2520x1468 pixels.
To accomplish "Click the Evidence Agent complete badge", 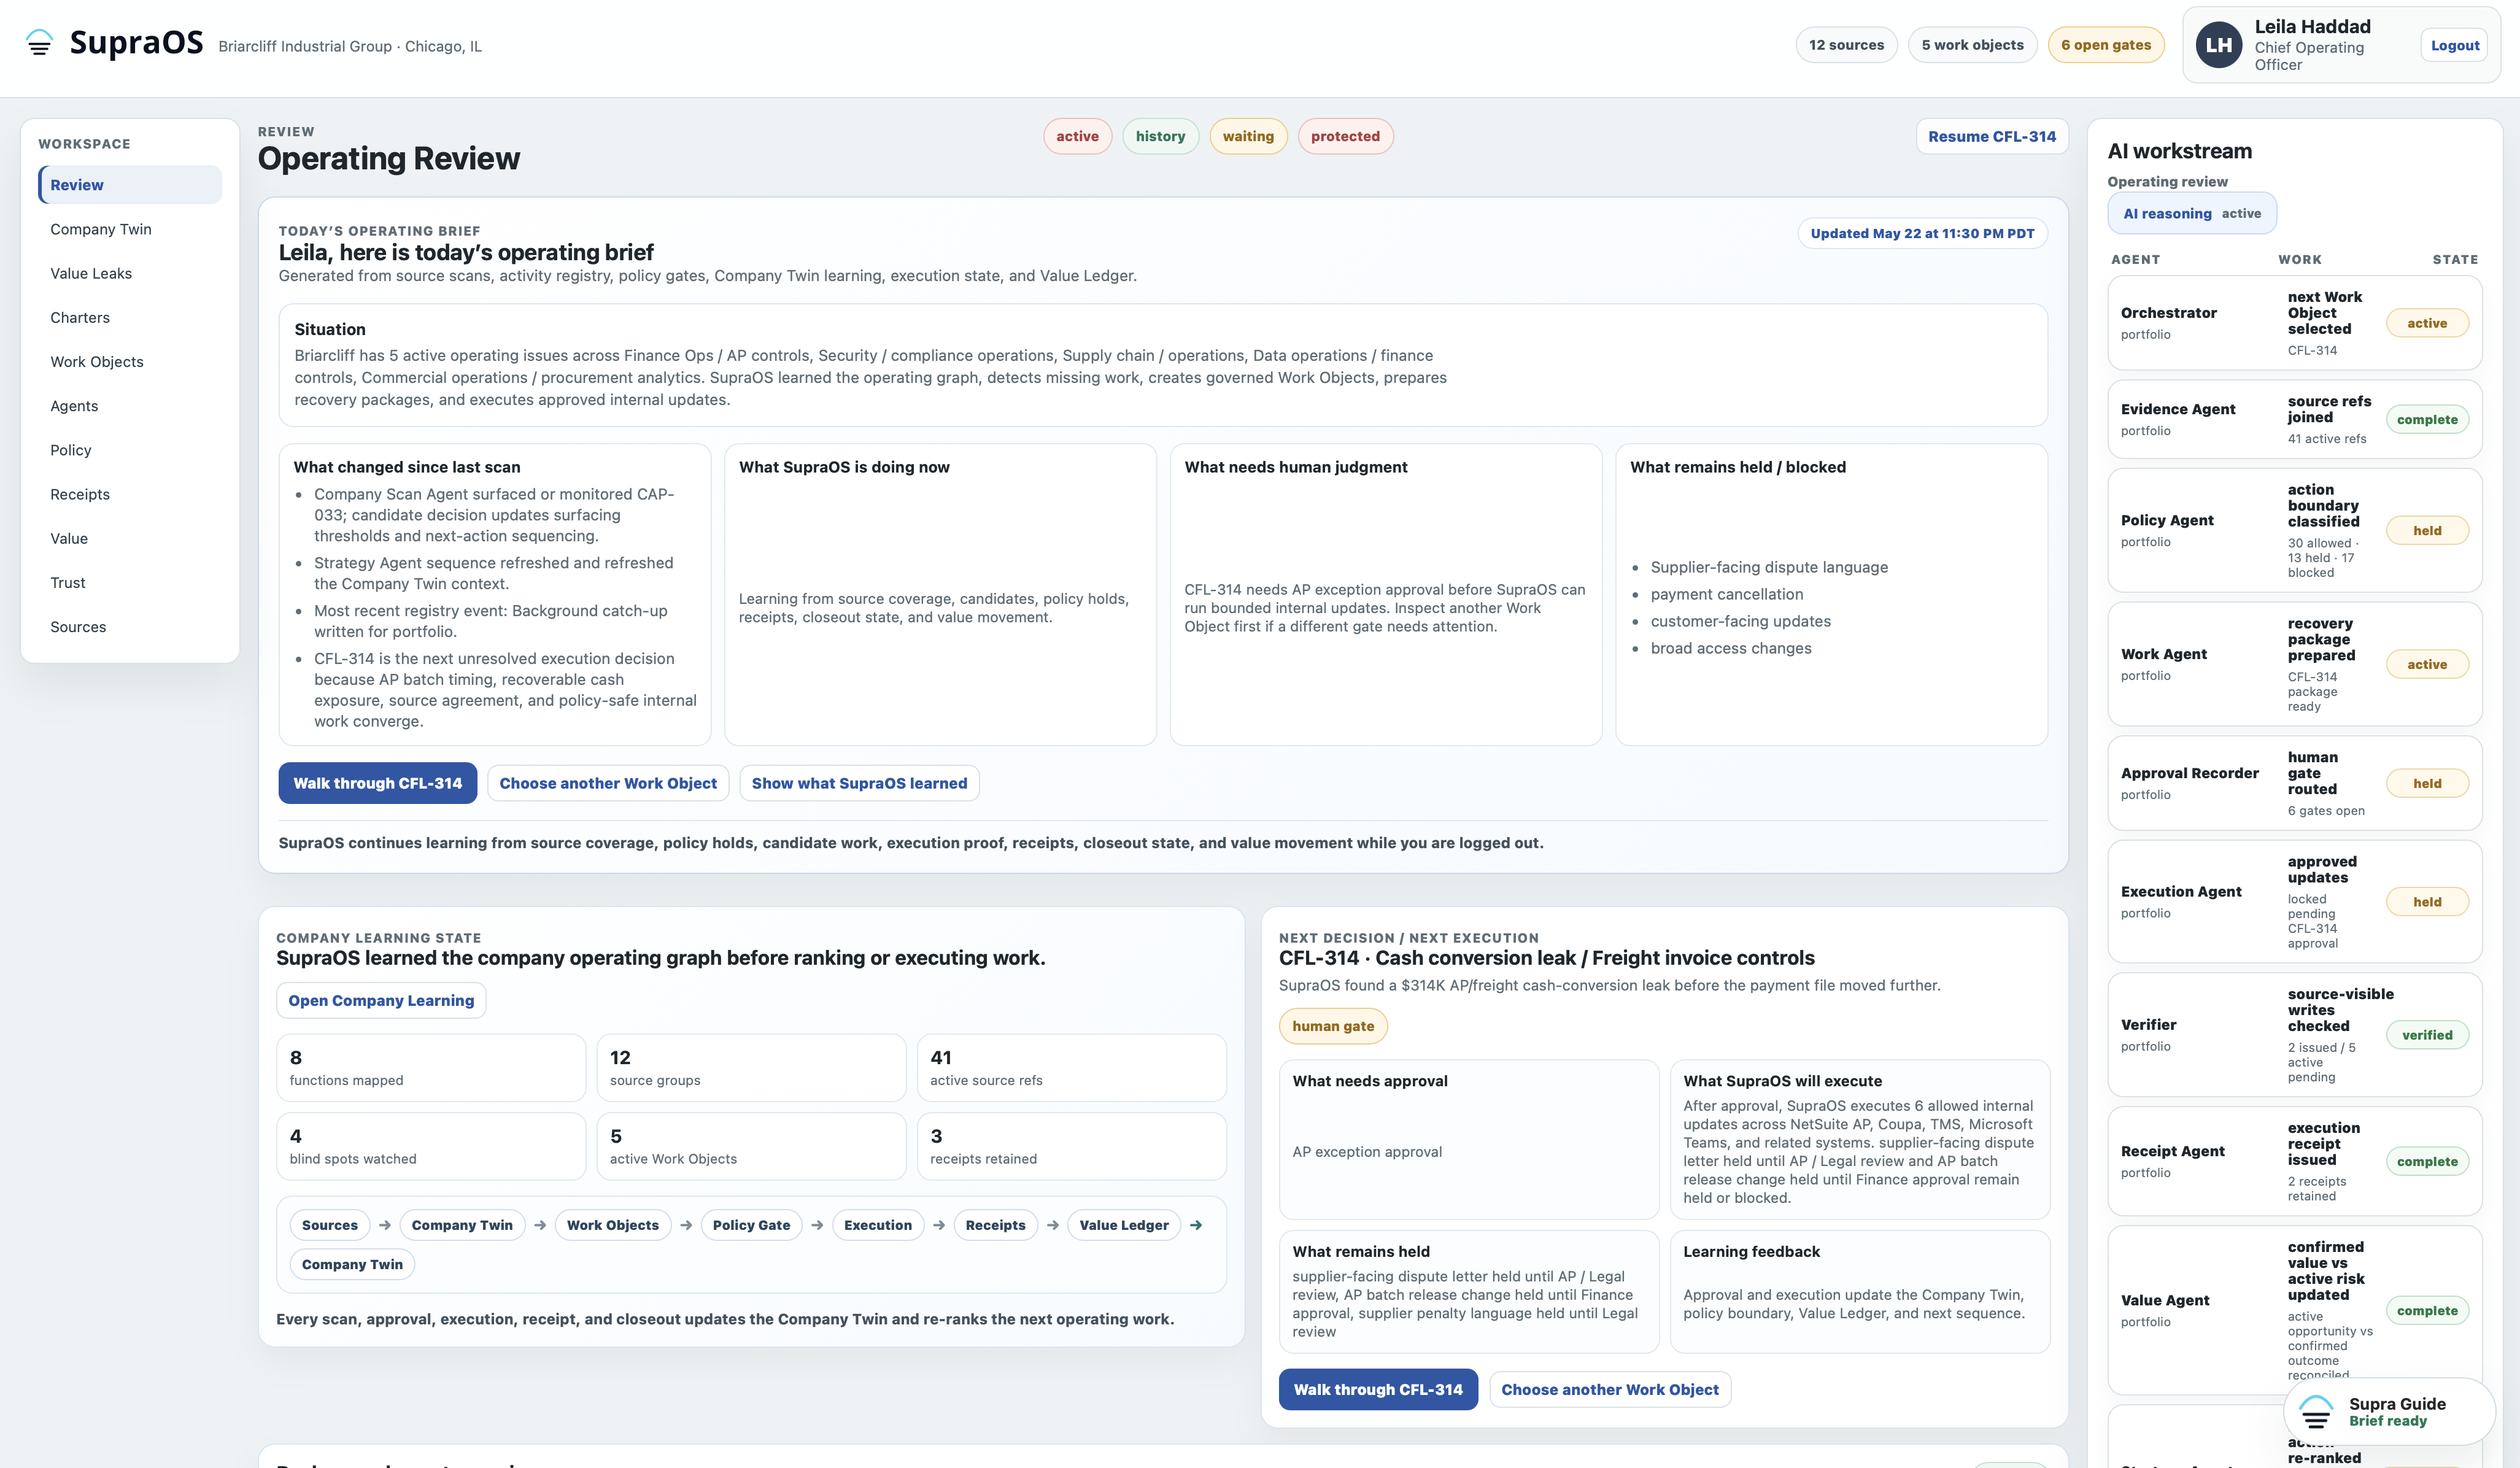I will [x=2427, y=419].
